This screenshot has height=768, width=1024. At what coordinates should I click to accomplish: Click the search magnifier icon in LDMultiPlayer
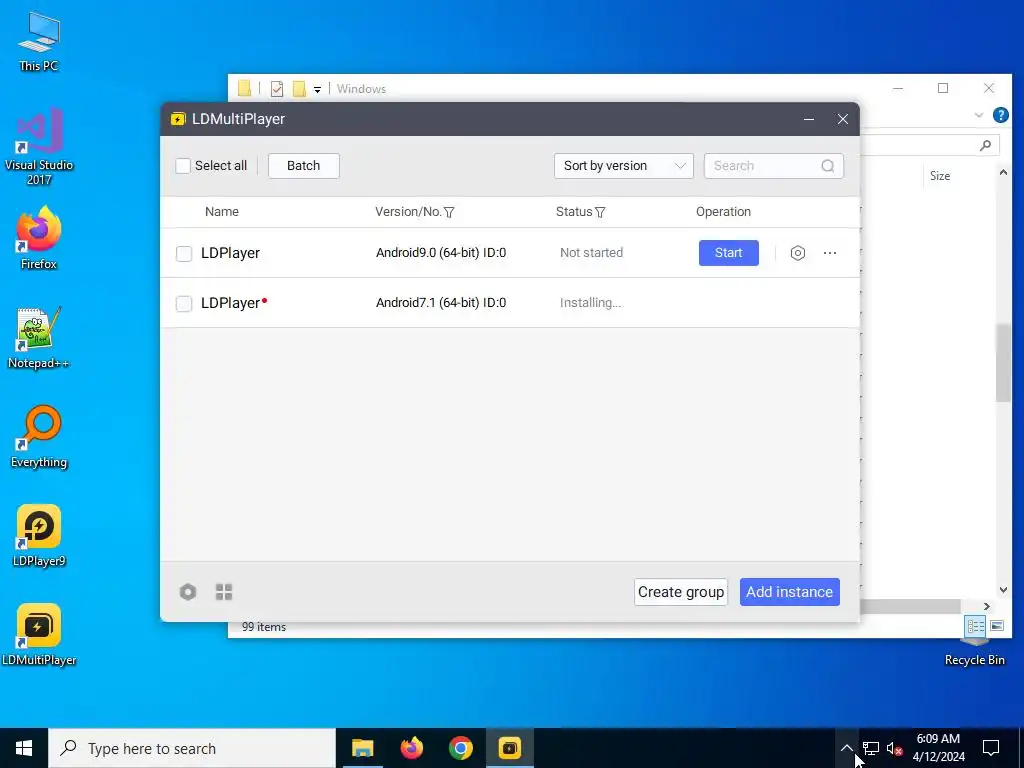pos(827,166)
